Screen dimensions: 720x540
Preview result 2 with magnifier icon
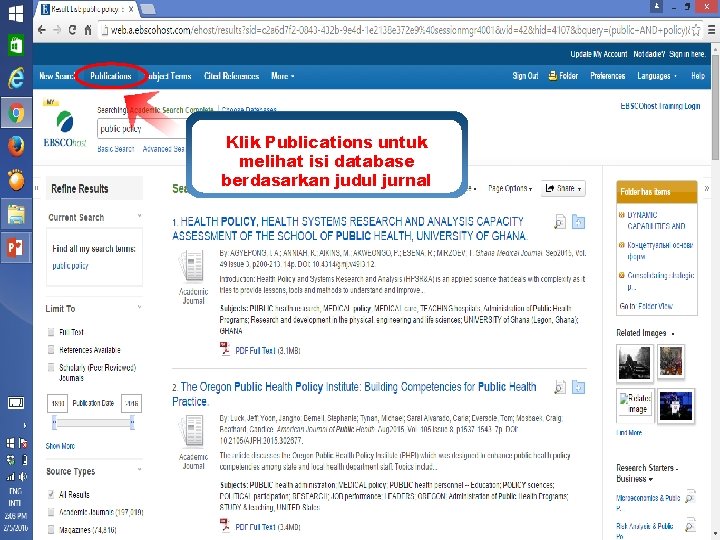click(560, 387)
